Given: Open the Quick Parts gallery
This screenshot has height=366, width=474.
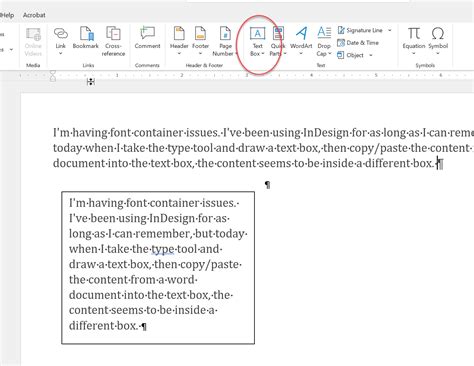Looking at the screenshot, I should click(x=278, y=41).
